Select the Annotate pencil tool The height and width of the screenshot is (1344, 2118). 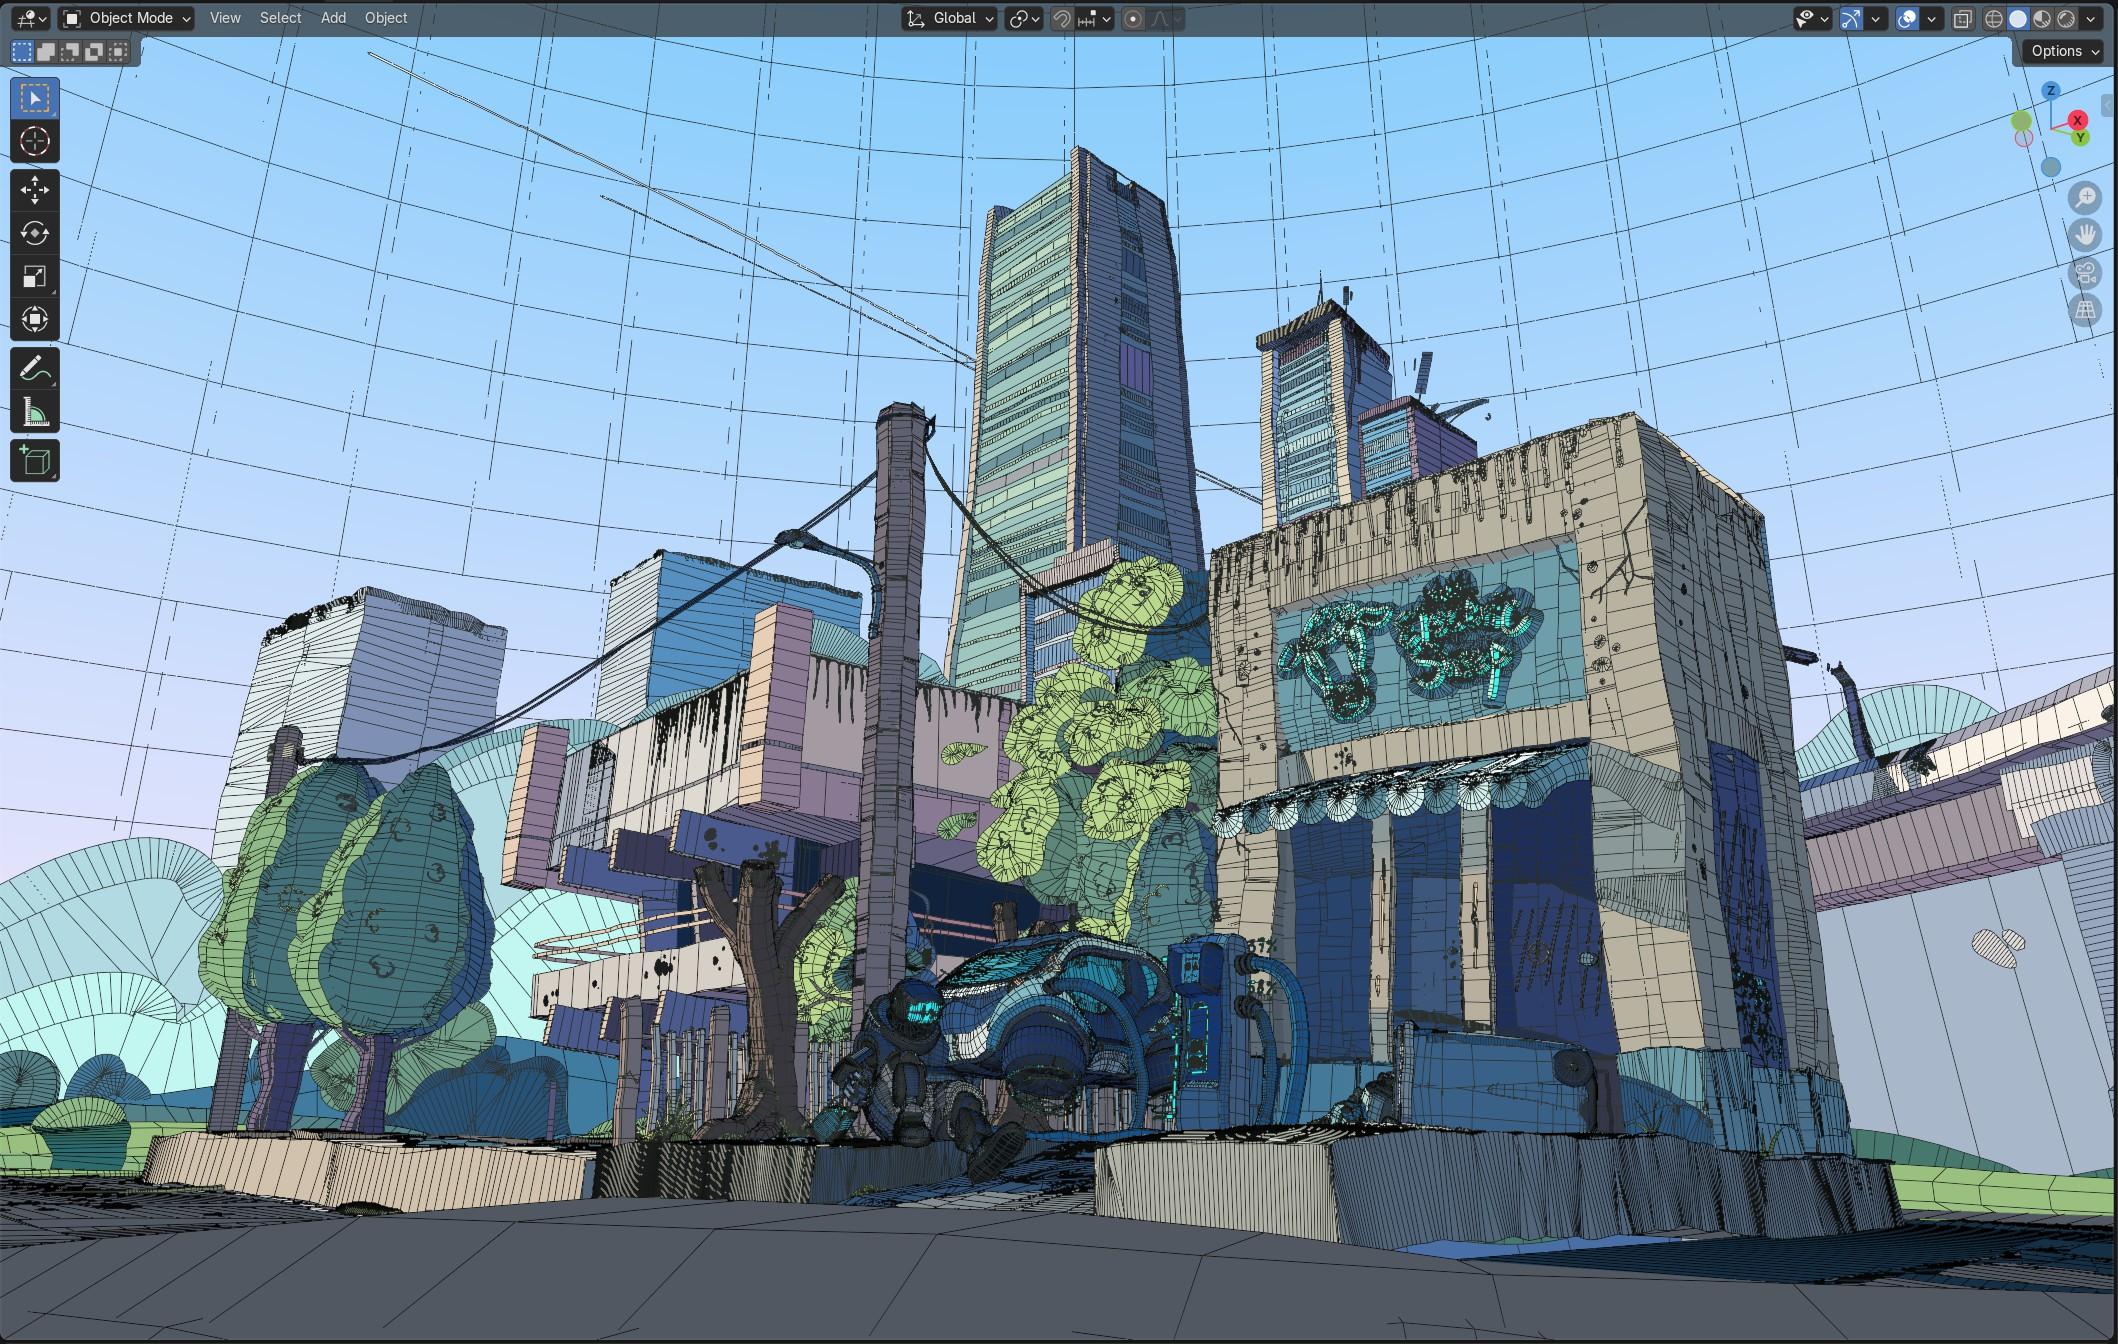(34, 369)
